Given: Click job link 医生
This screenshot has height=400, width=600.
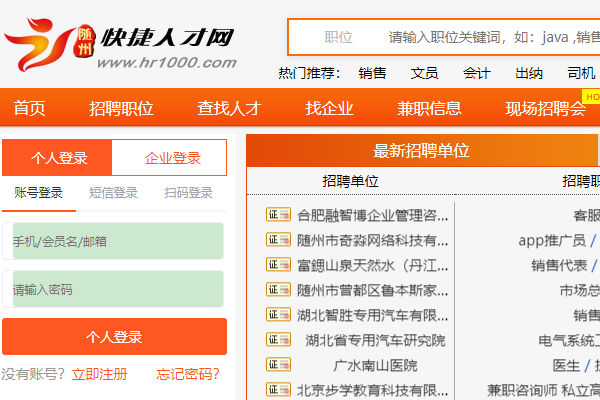Looking at the screenshot, I should click(x=566, y=365).
